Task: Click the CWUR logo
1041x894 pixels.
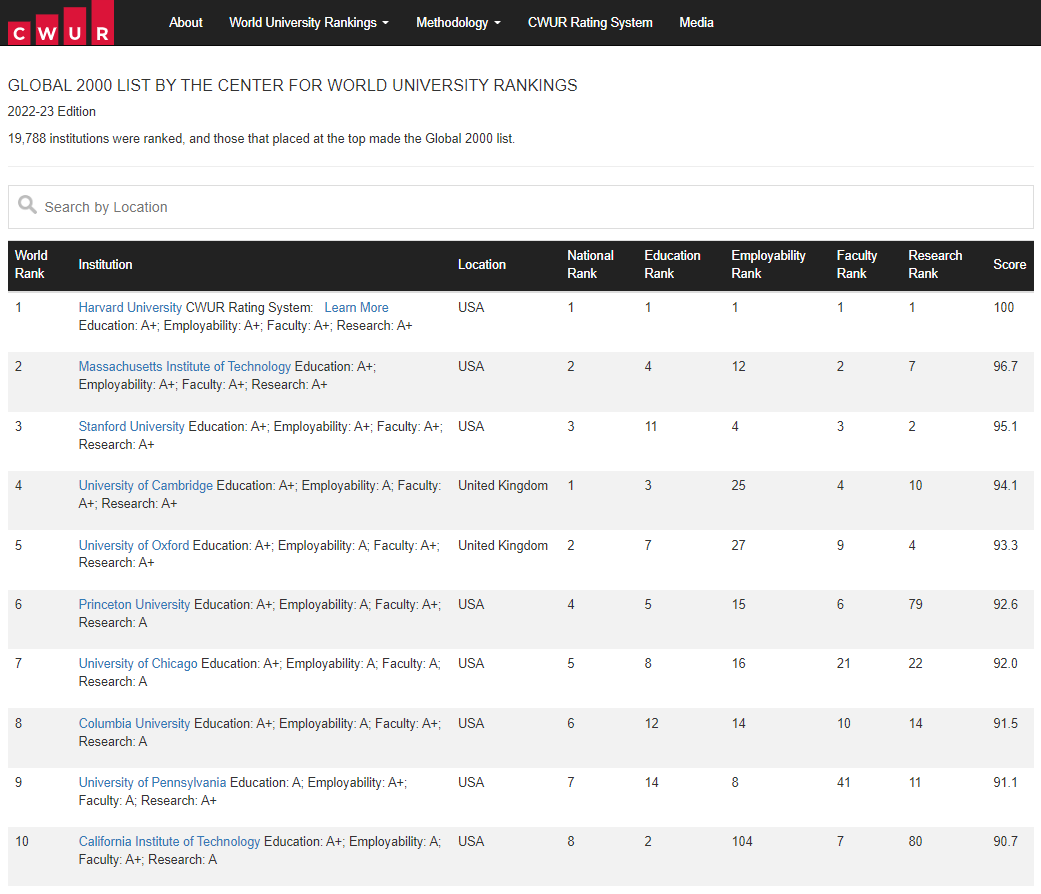Action: pyautogui.click(x=60, y=23)
